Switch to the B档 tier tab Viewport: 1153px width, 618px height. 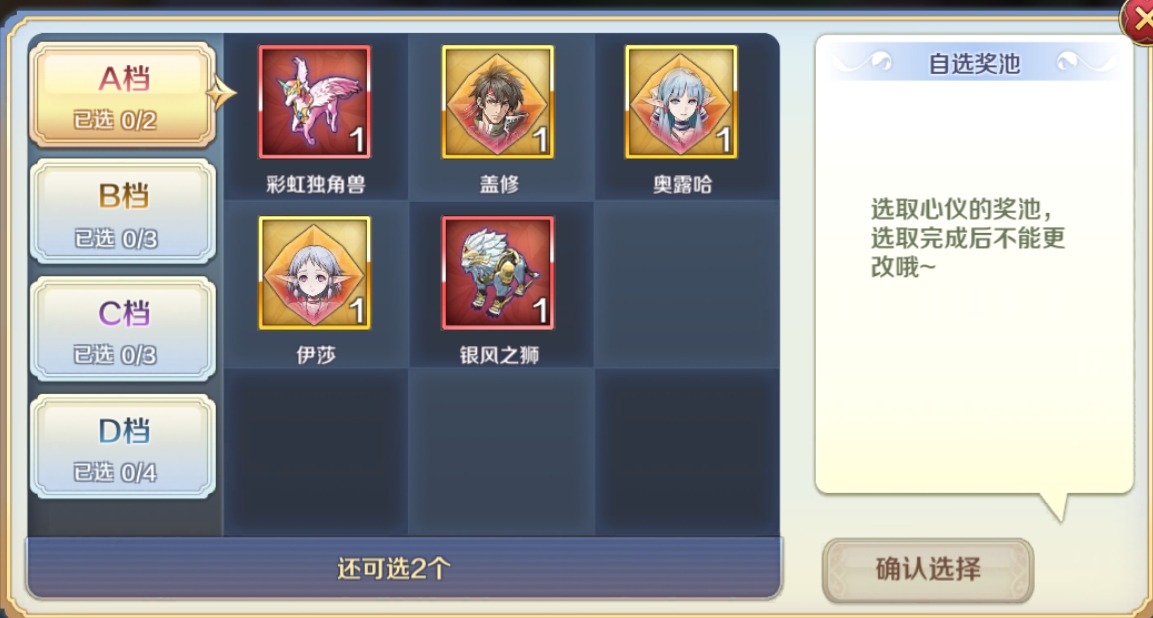123,211
